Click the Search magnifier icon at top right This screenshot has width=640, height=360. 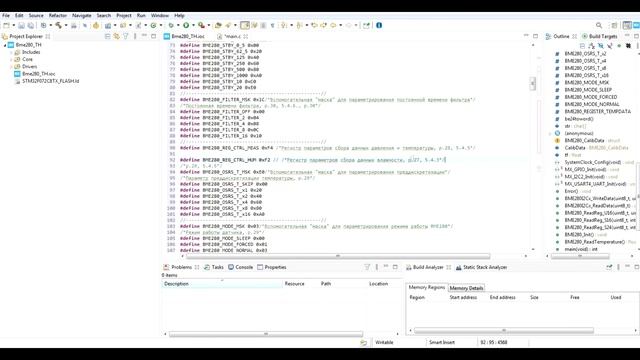click(599, 25)
